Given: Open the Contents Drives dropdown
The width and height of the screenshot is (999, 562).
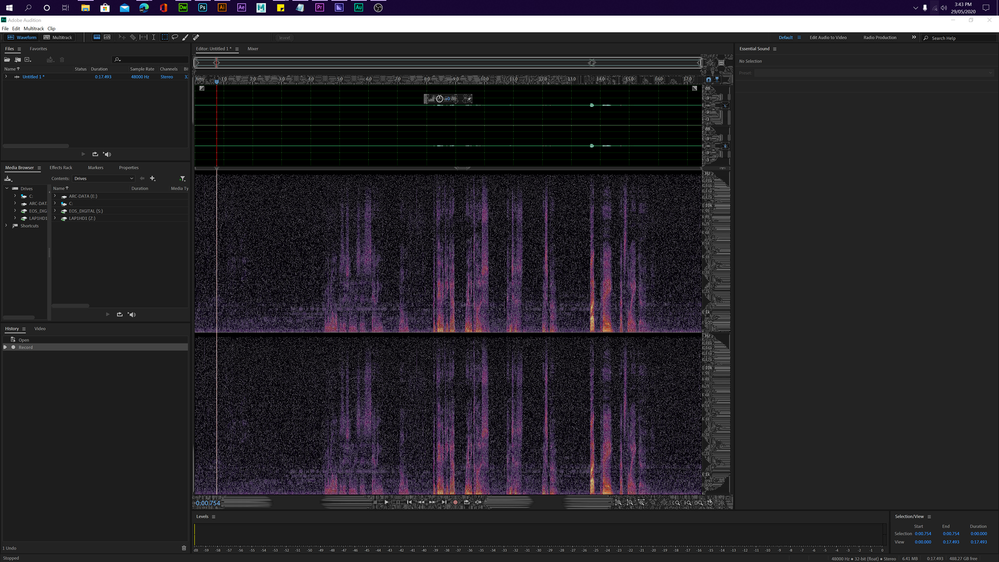Looking at the screenshot, I should (x=104, y=178).
